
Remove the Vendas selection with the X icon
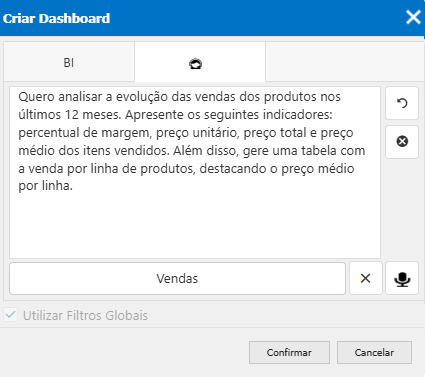pos(366,278)
